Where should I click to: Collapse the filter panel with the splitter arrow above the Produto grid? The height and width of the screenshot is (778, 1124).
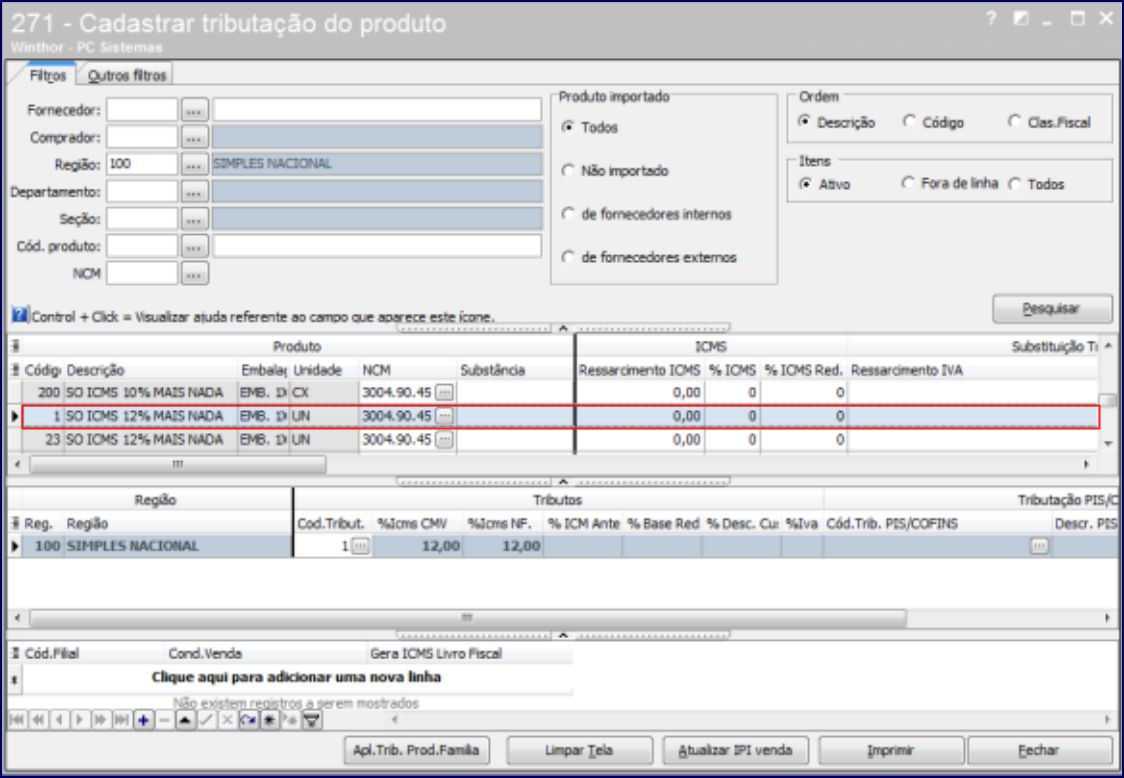pyautogui.click(x=563, y=328)
